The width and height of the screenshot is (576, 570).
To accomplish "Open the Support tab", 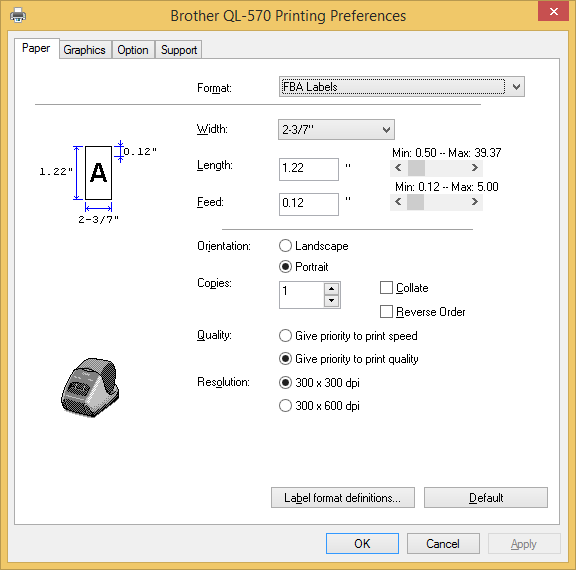I will [179, 50].
